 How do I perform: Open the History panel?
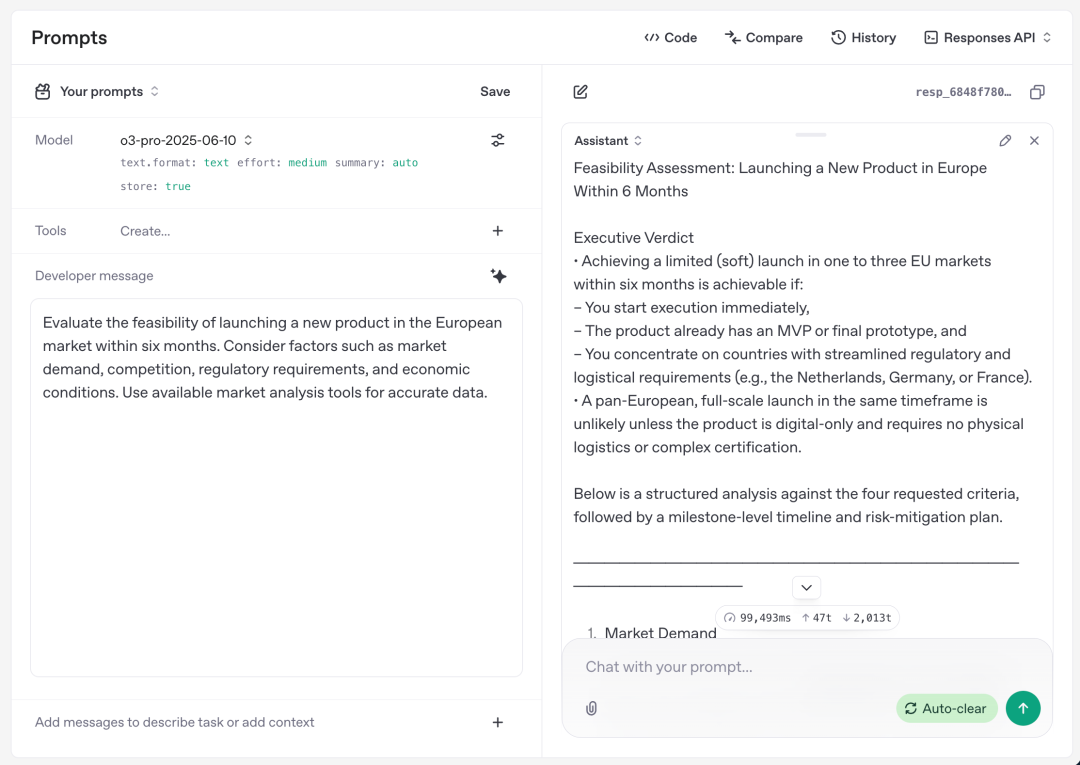863,38
